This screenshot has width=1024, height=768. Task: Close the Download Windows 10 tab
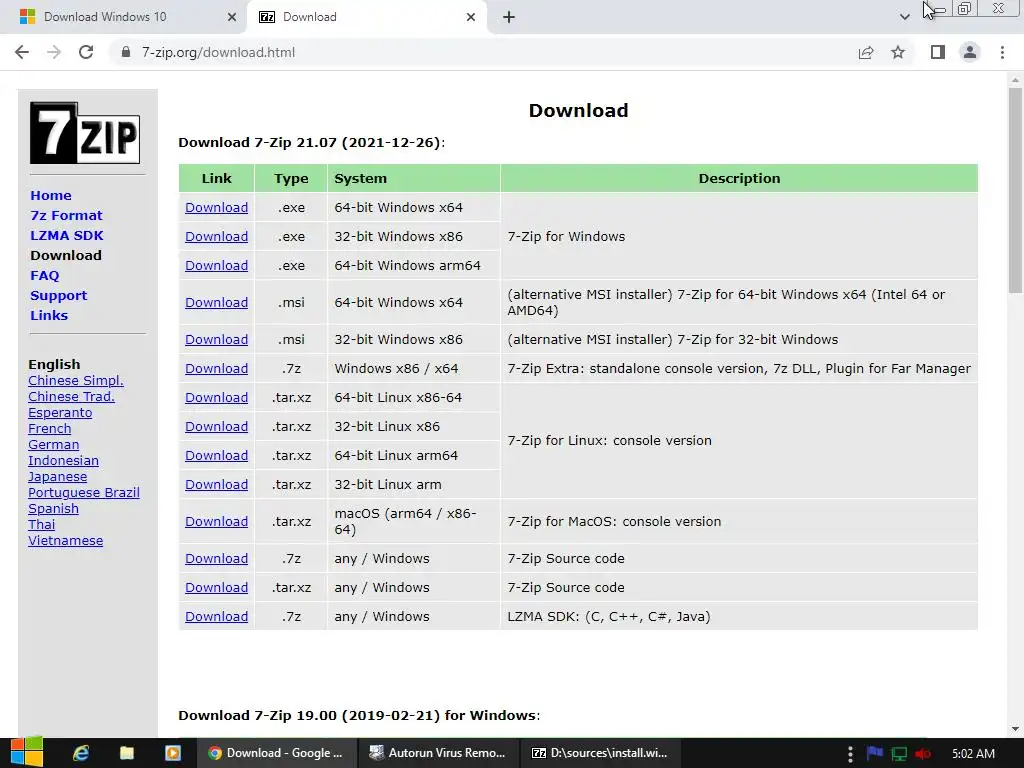(232, 17)
